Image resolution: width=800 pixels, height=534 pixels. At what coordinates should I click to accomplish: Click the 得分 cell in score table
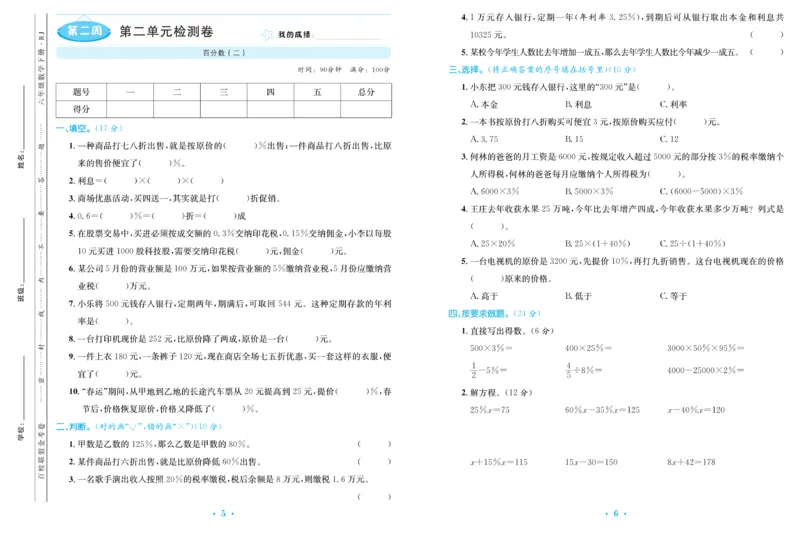pos(82,109)
